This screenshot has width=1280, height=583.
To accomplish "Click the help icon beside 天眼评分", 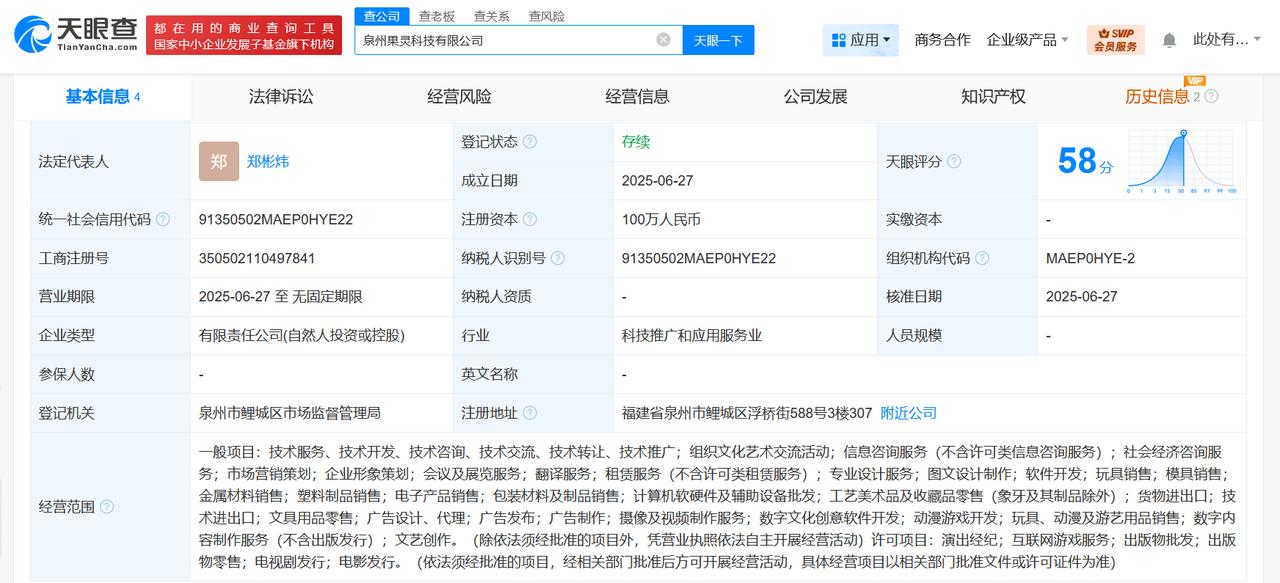I will point(954,161).
